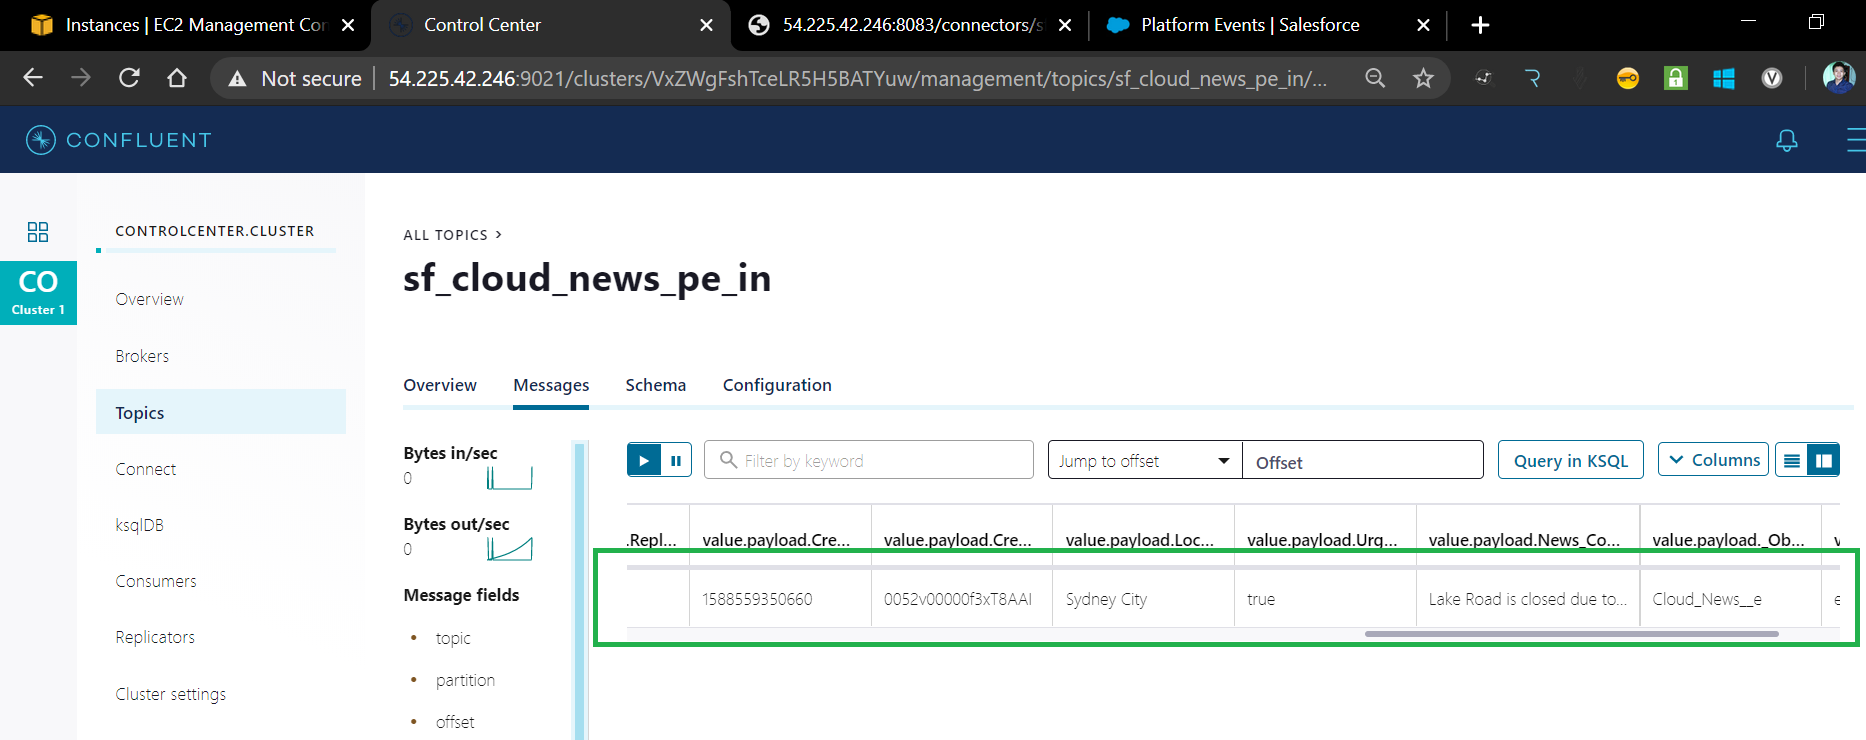The image size is (1866, 740).
Task: Click the zoom magnifier in address bar
Action: pos(1375,78)
